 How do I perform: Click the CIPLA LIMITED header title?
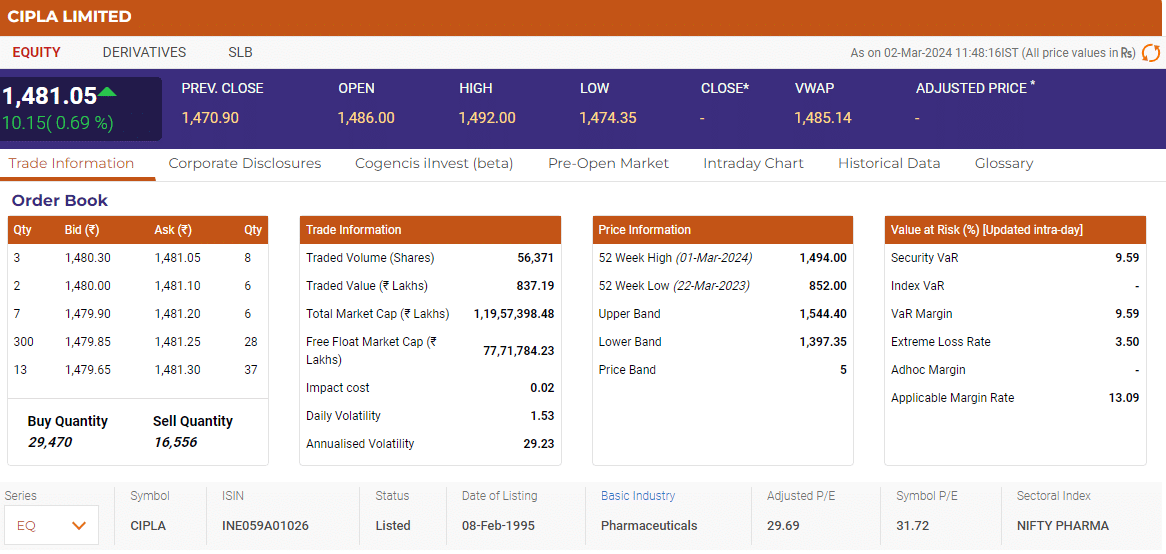pyautogui.click(x=69, y=17)
